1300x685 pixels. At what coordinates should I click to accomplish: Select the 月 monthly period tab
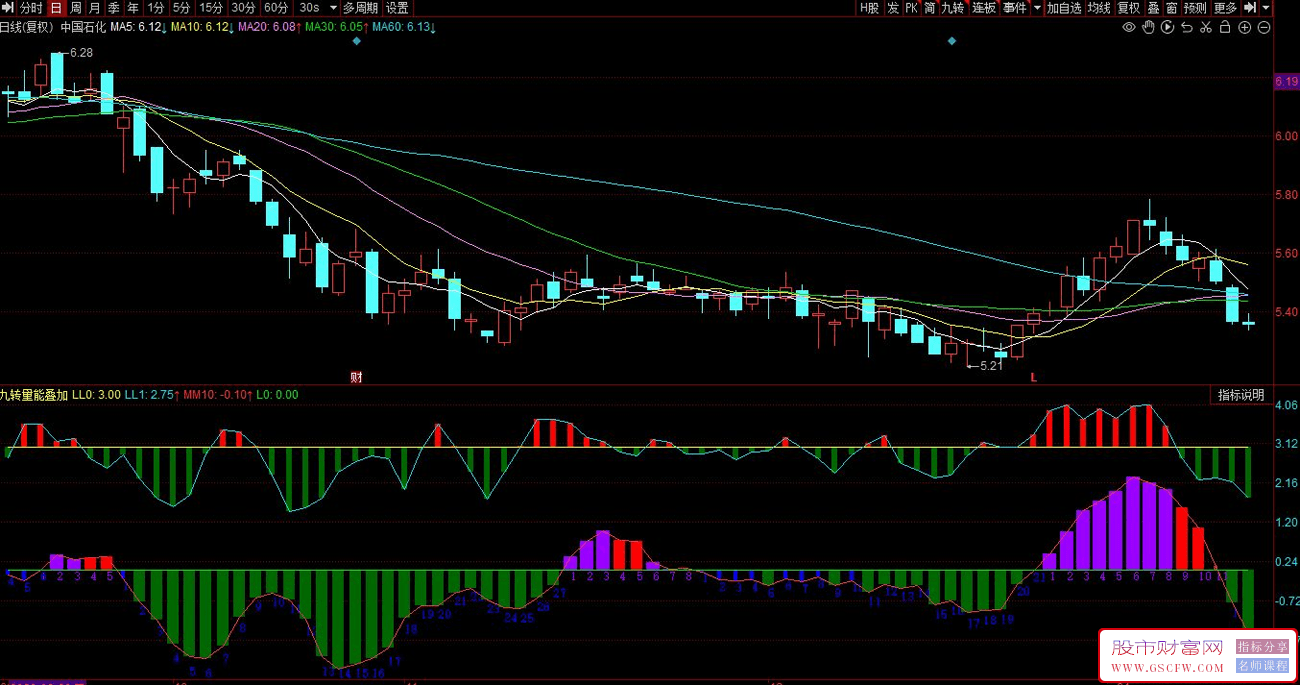pyautogui.click(x=94, y=7)
